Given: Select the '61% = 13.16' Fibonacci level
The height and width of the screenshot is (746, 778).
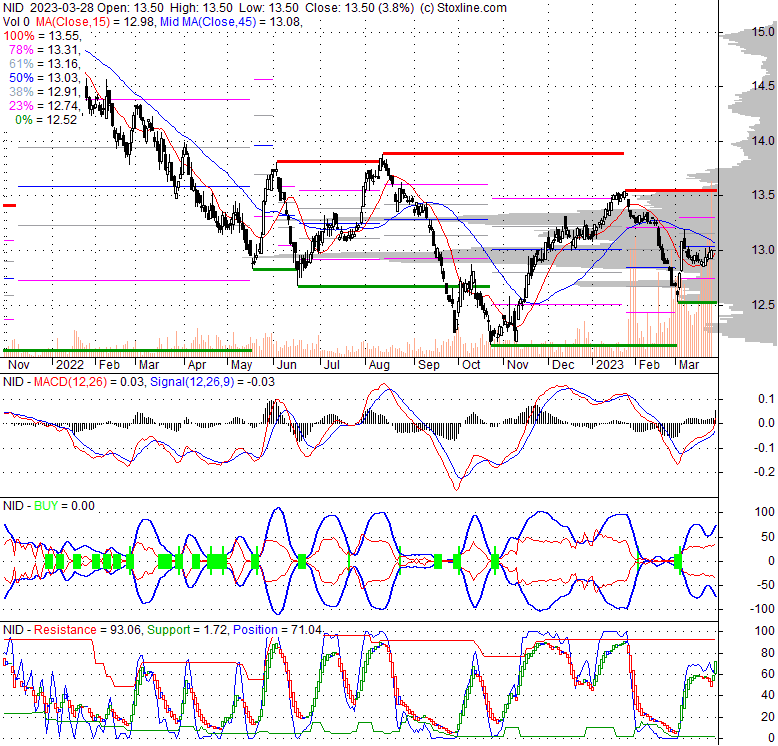Looking at the screenshot, I should (x=44, y=63).
